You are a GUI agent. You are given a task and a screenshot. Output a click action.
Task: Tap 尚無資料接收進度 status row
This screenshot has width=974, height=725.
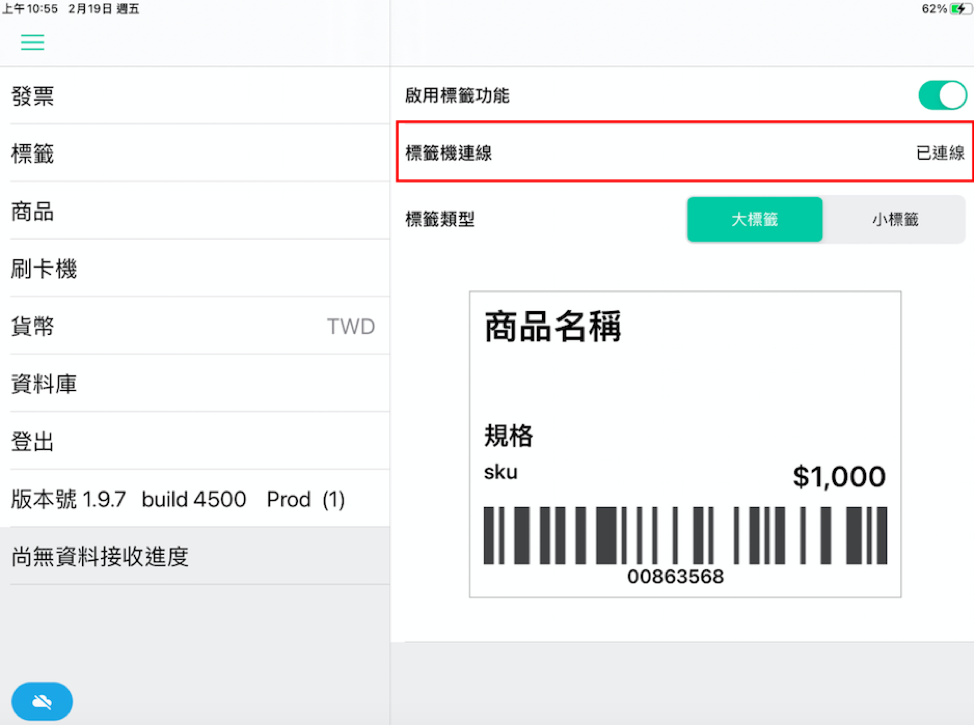tap(194, 557)
